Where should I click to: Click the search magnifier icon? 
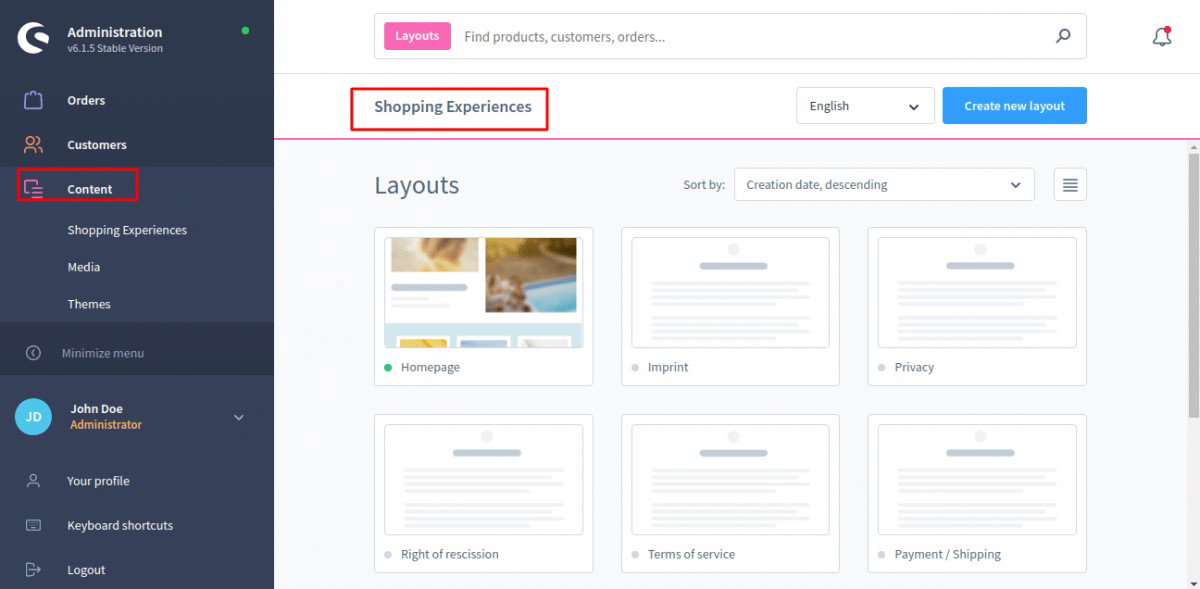[x=1063, y=36]
